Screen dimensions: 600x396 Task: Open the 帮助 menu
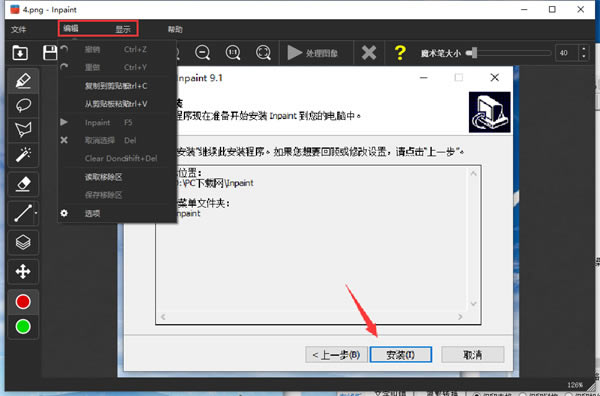coord(175,29)
